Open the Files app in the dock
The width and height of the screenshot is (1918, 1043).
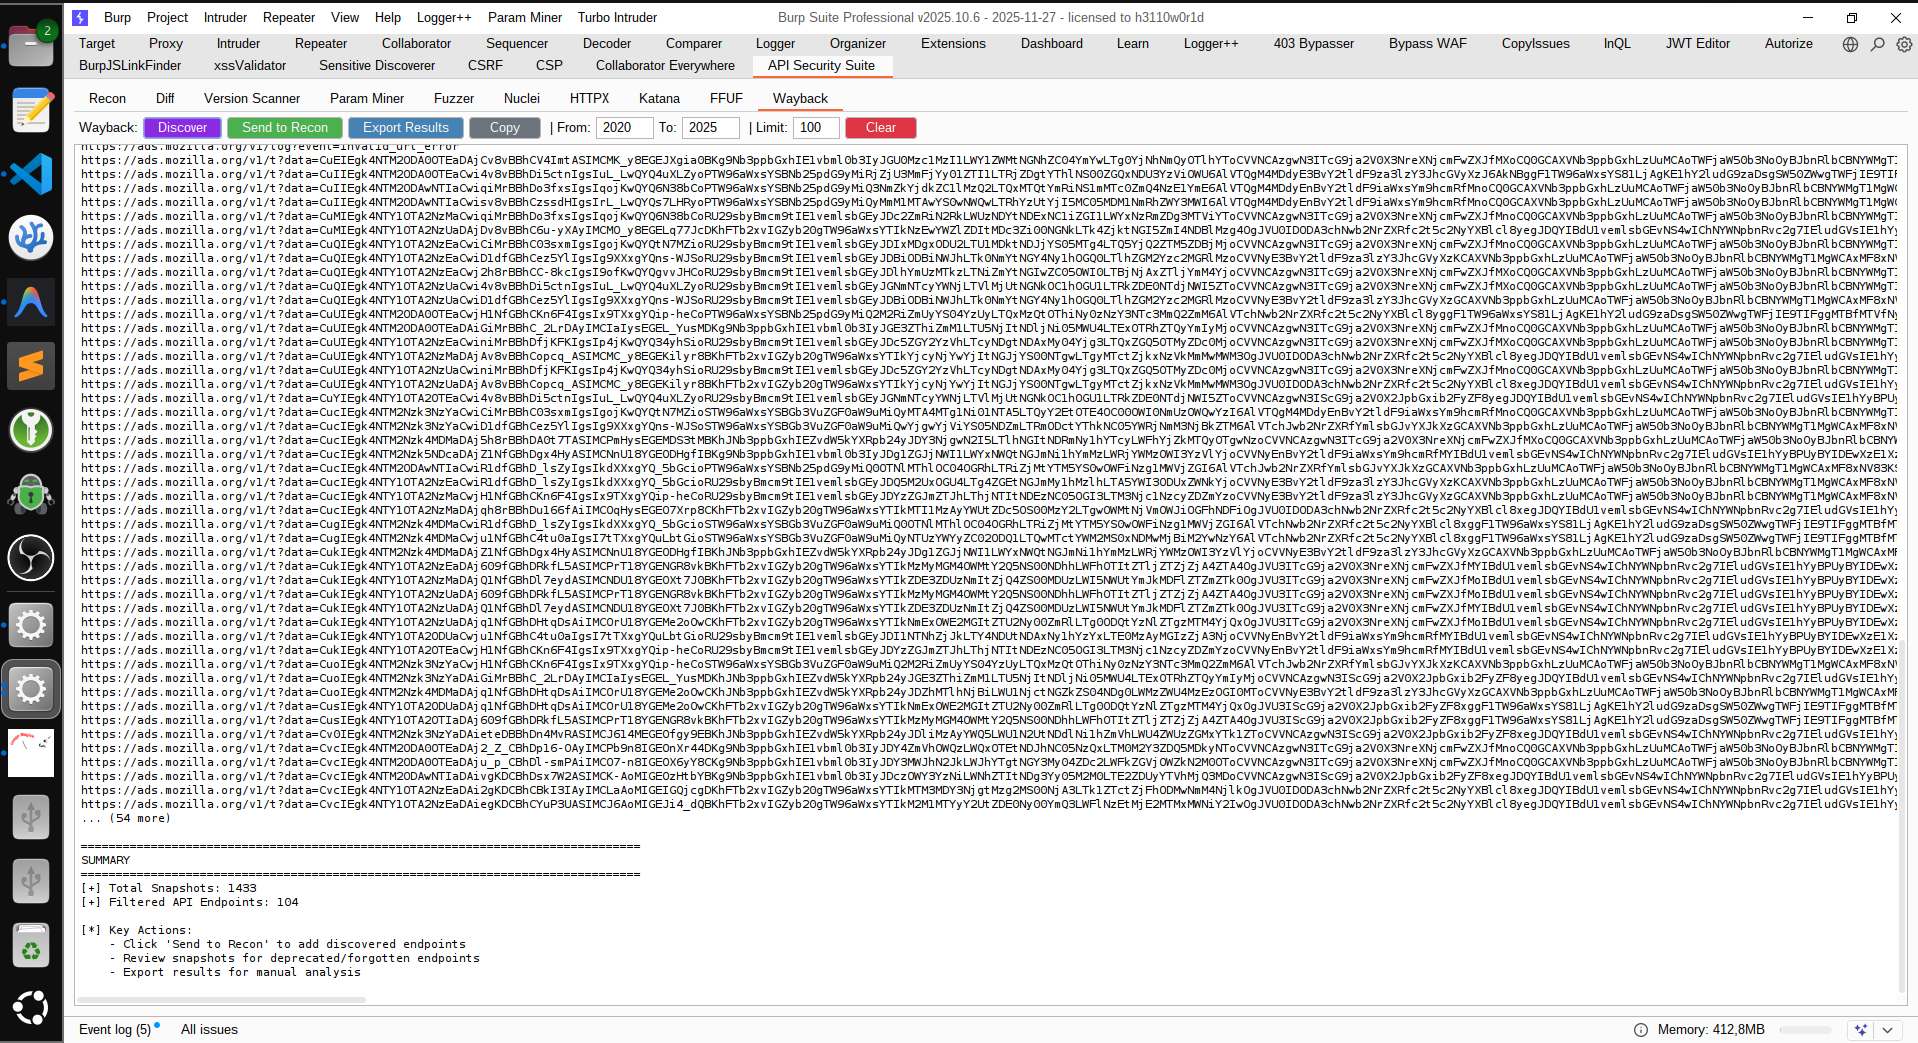[x=31, y=45]
